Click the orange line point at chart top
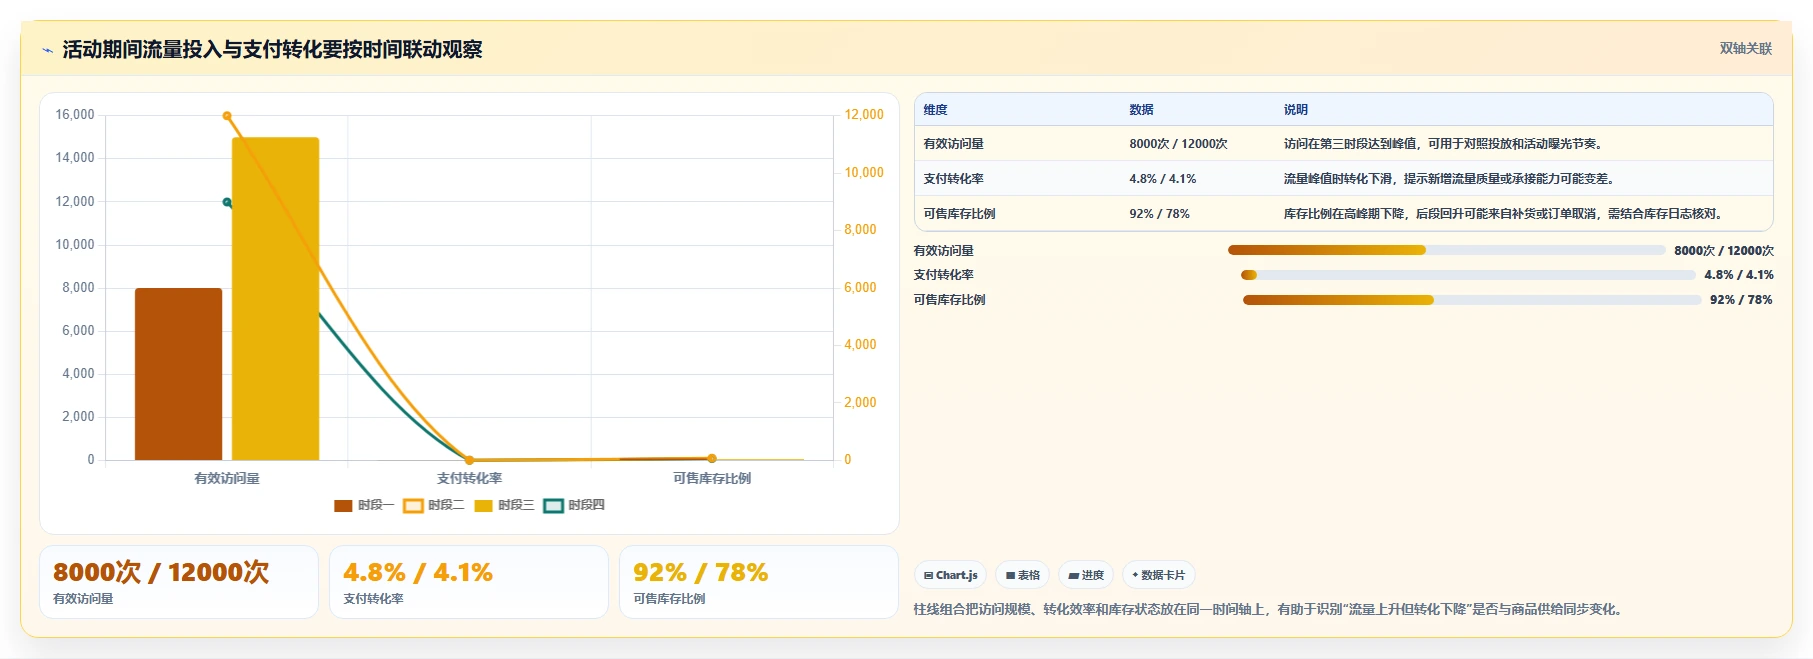The width and height of the screenshot is (1813, 659). [x=227, y=116]
